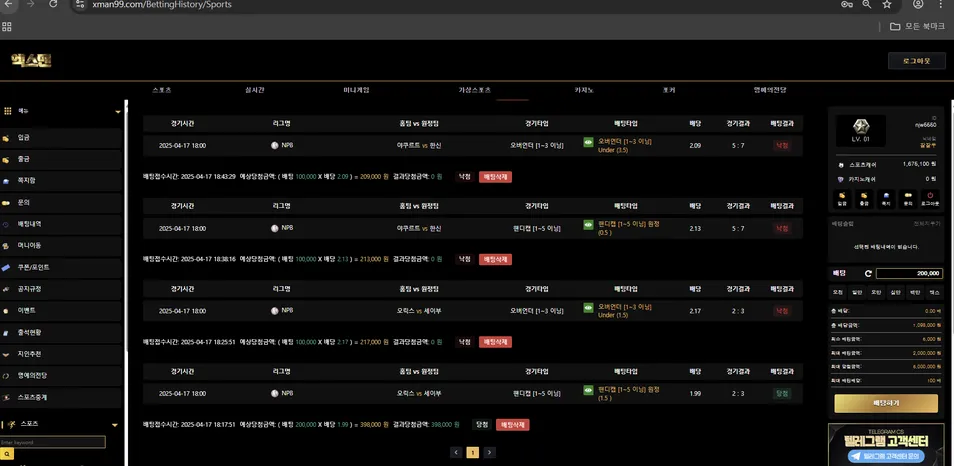
Task: Open 입금 from the left sidebar
Action: pyautogui.click(x=61, y=138)
